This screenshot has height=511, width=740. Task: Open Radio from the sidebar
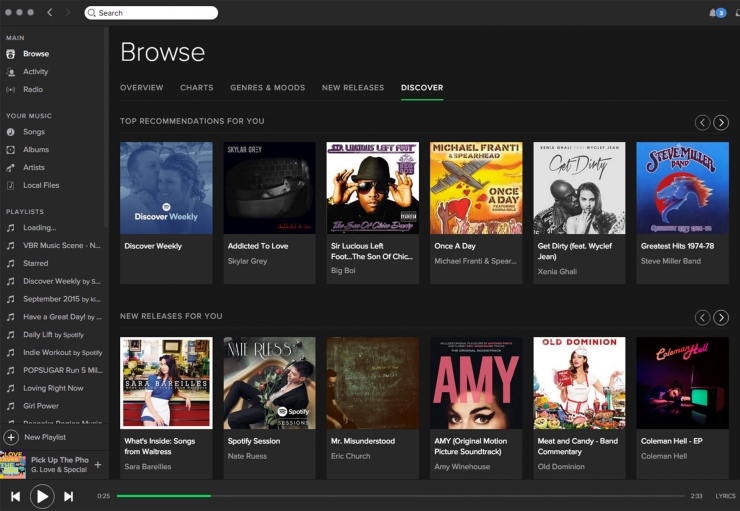pos(33,90)
